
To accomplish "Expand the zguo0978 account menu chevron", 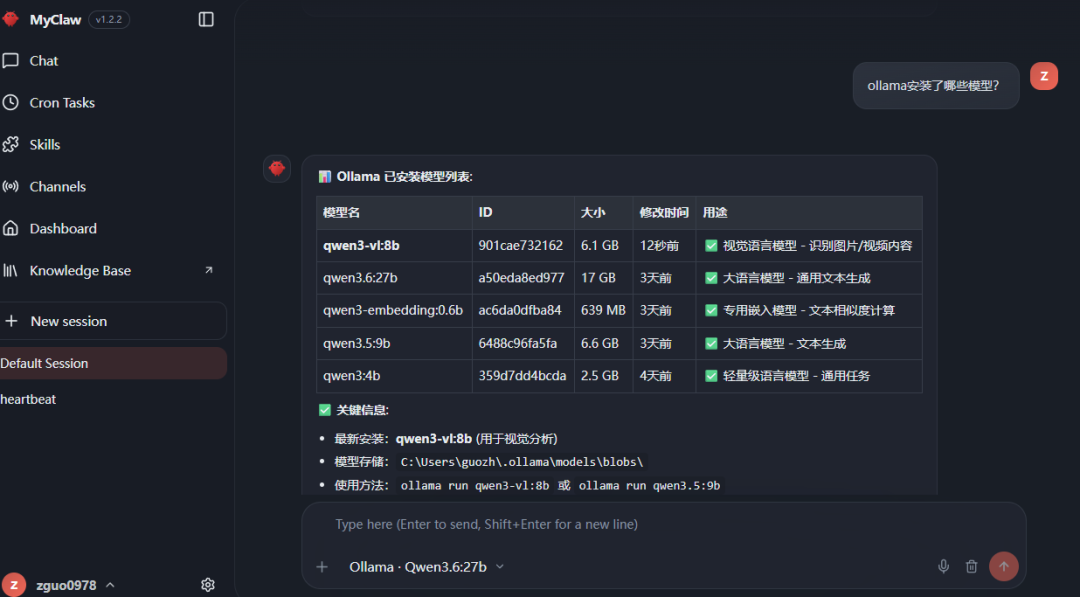I will click(x=110, y=585).
